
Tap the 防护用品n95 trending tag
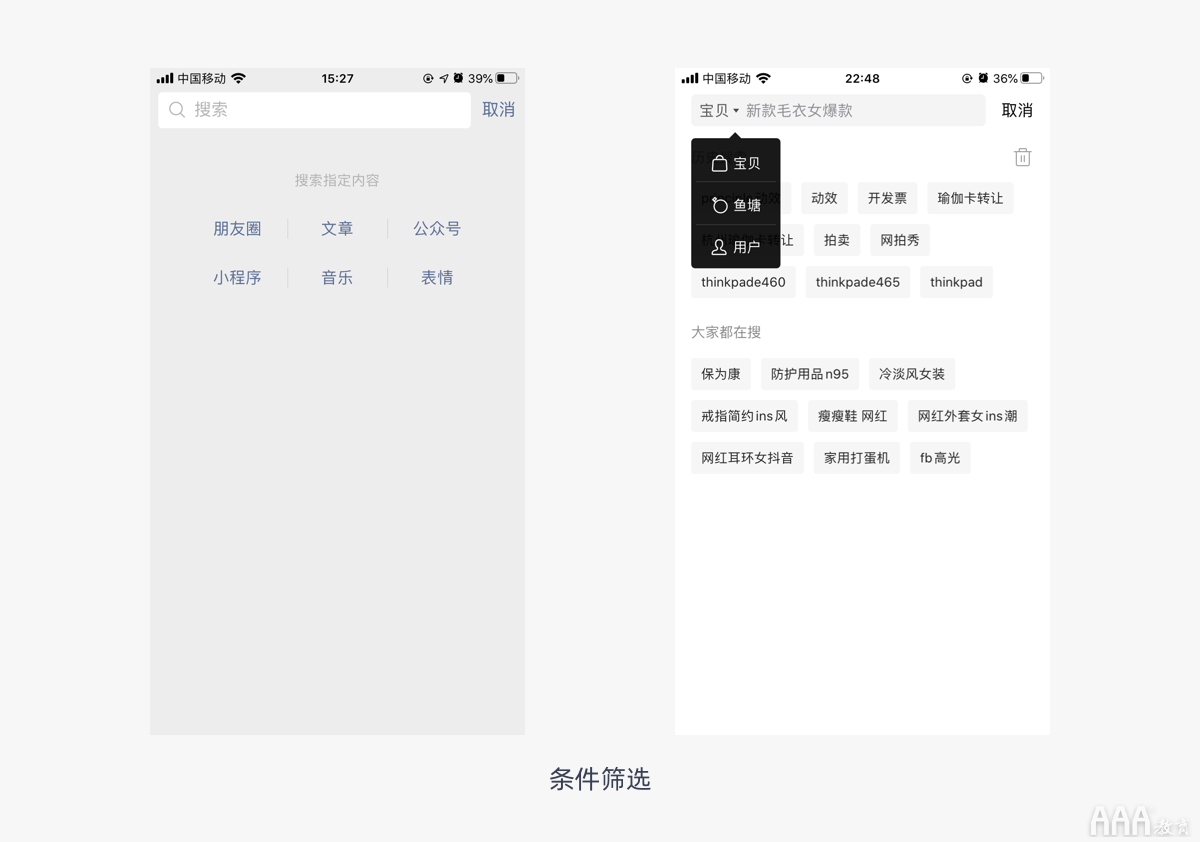coord(810,374)
